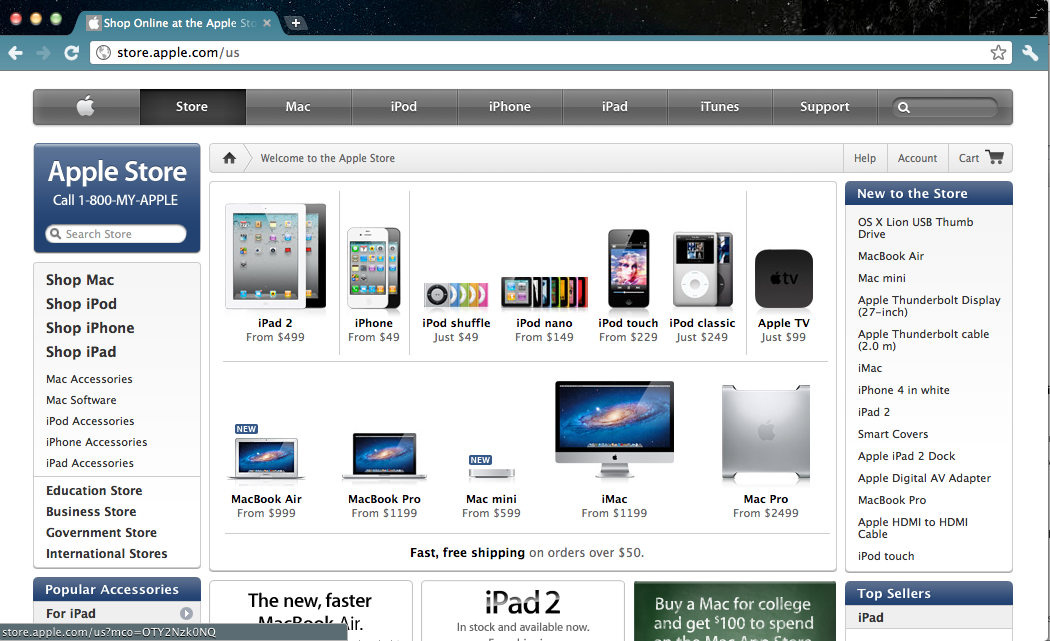This screenshot has width=1050, height=641.
Task: Open iPhone 4 in white link
Action: coord(903,390)
